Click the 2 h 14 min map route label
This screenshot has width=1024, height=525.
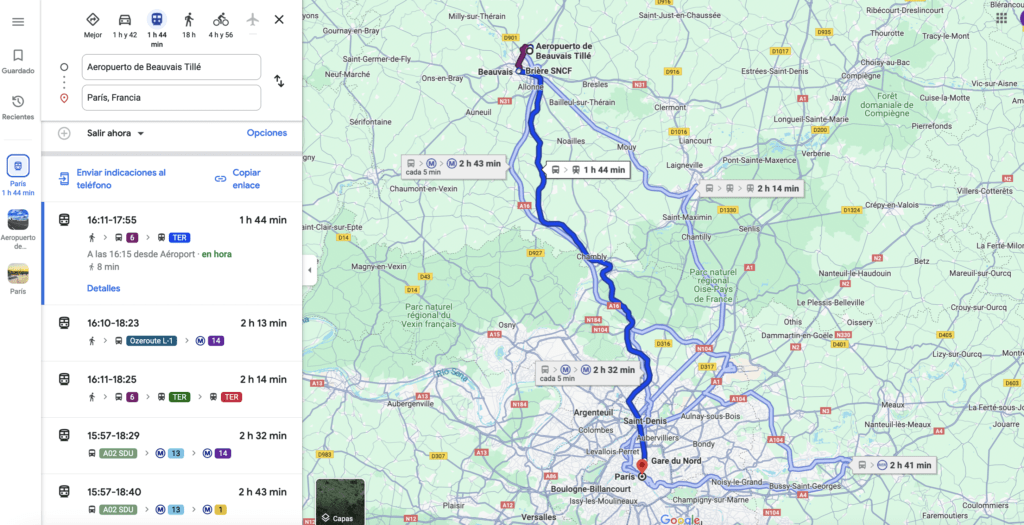pyautogui.click(x=751, y=188)
